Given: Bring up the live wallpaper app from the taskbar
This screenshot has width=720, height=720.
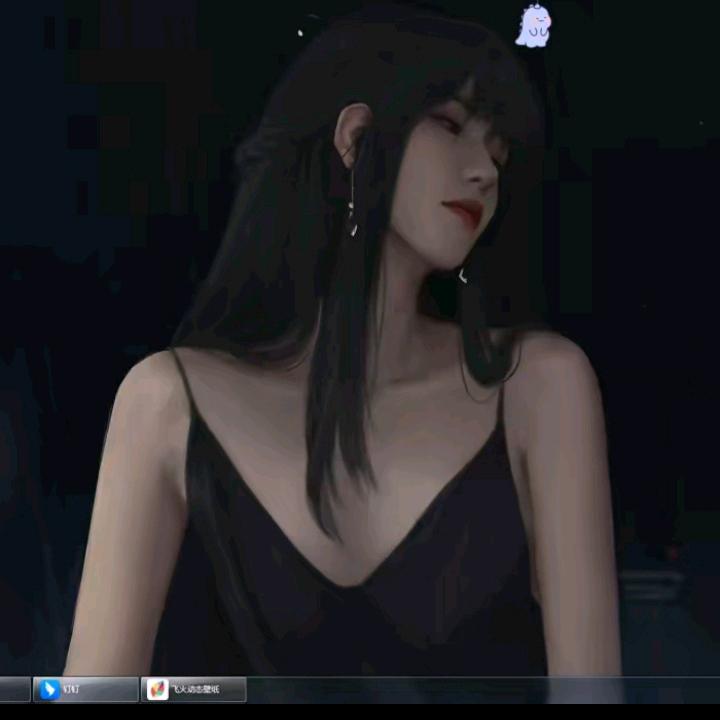Looking at the screenshot, I should (195, 689).
